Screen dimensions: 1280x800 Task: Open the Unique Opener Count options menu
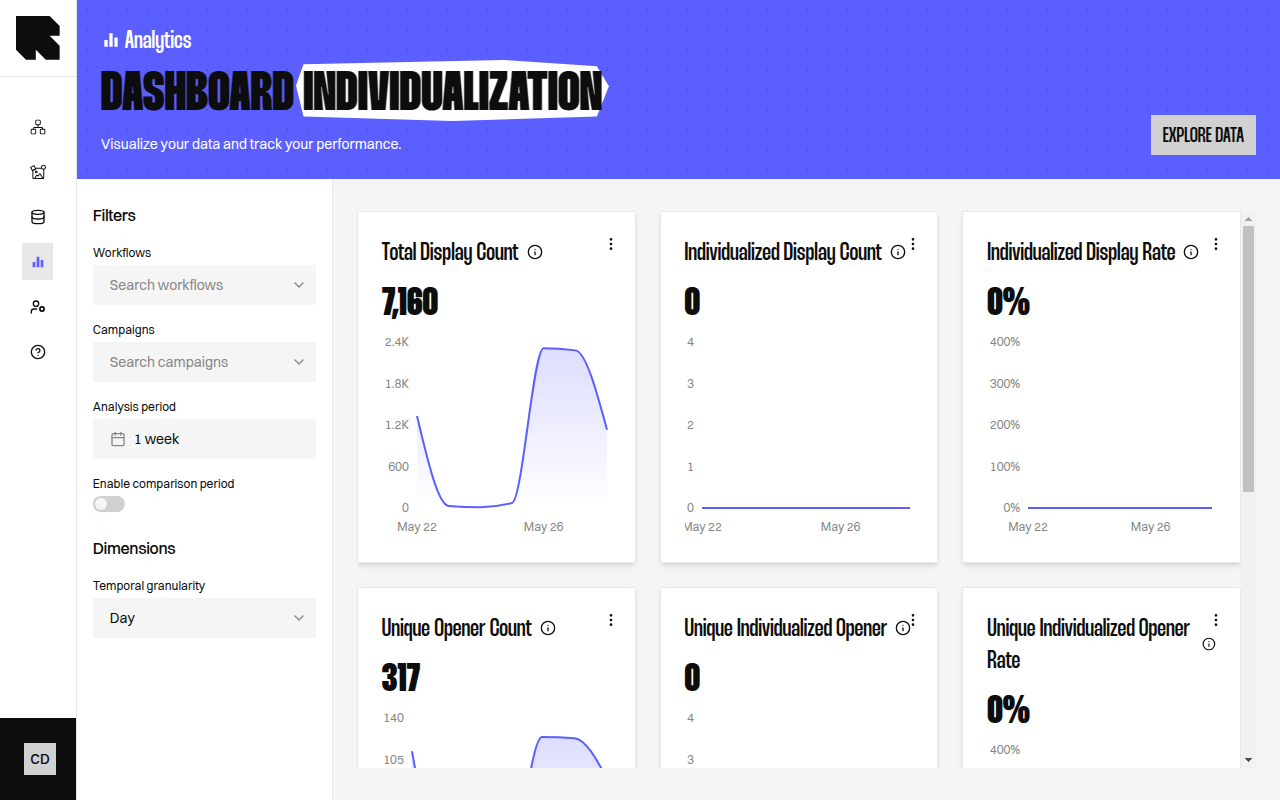tap(611, 620)
